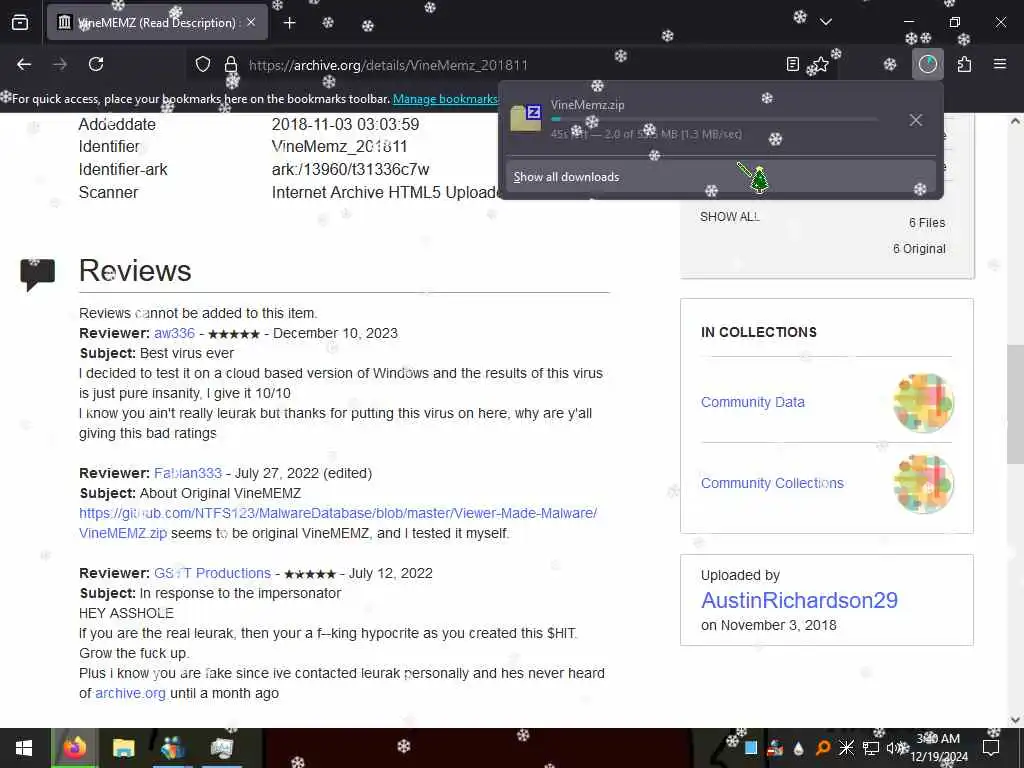Click the Addeddate value 2018-11-03 03:03:59
The image size is (1024, 768).
click(x=345, y=124)
